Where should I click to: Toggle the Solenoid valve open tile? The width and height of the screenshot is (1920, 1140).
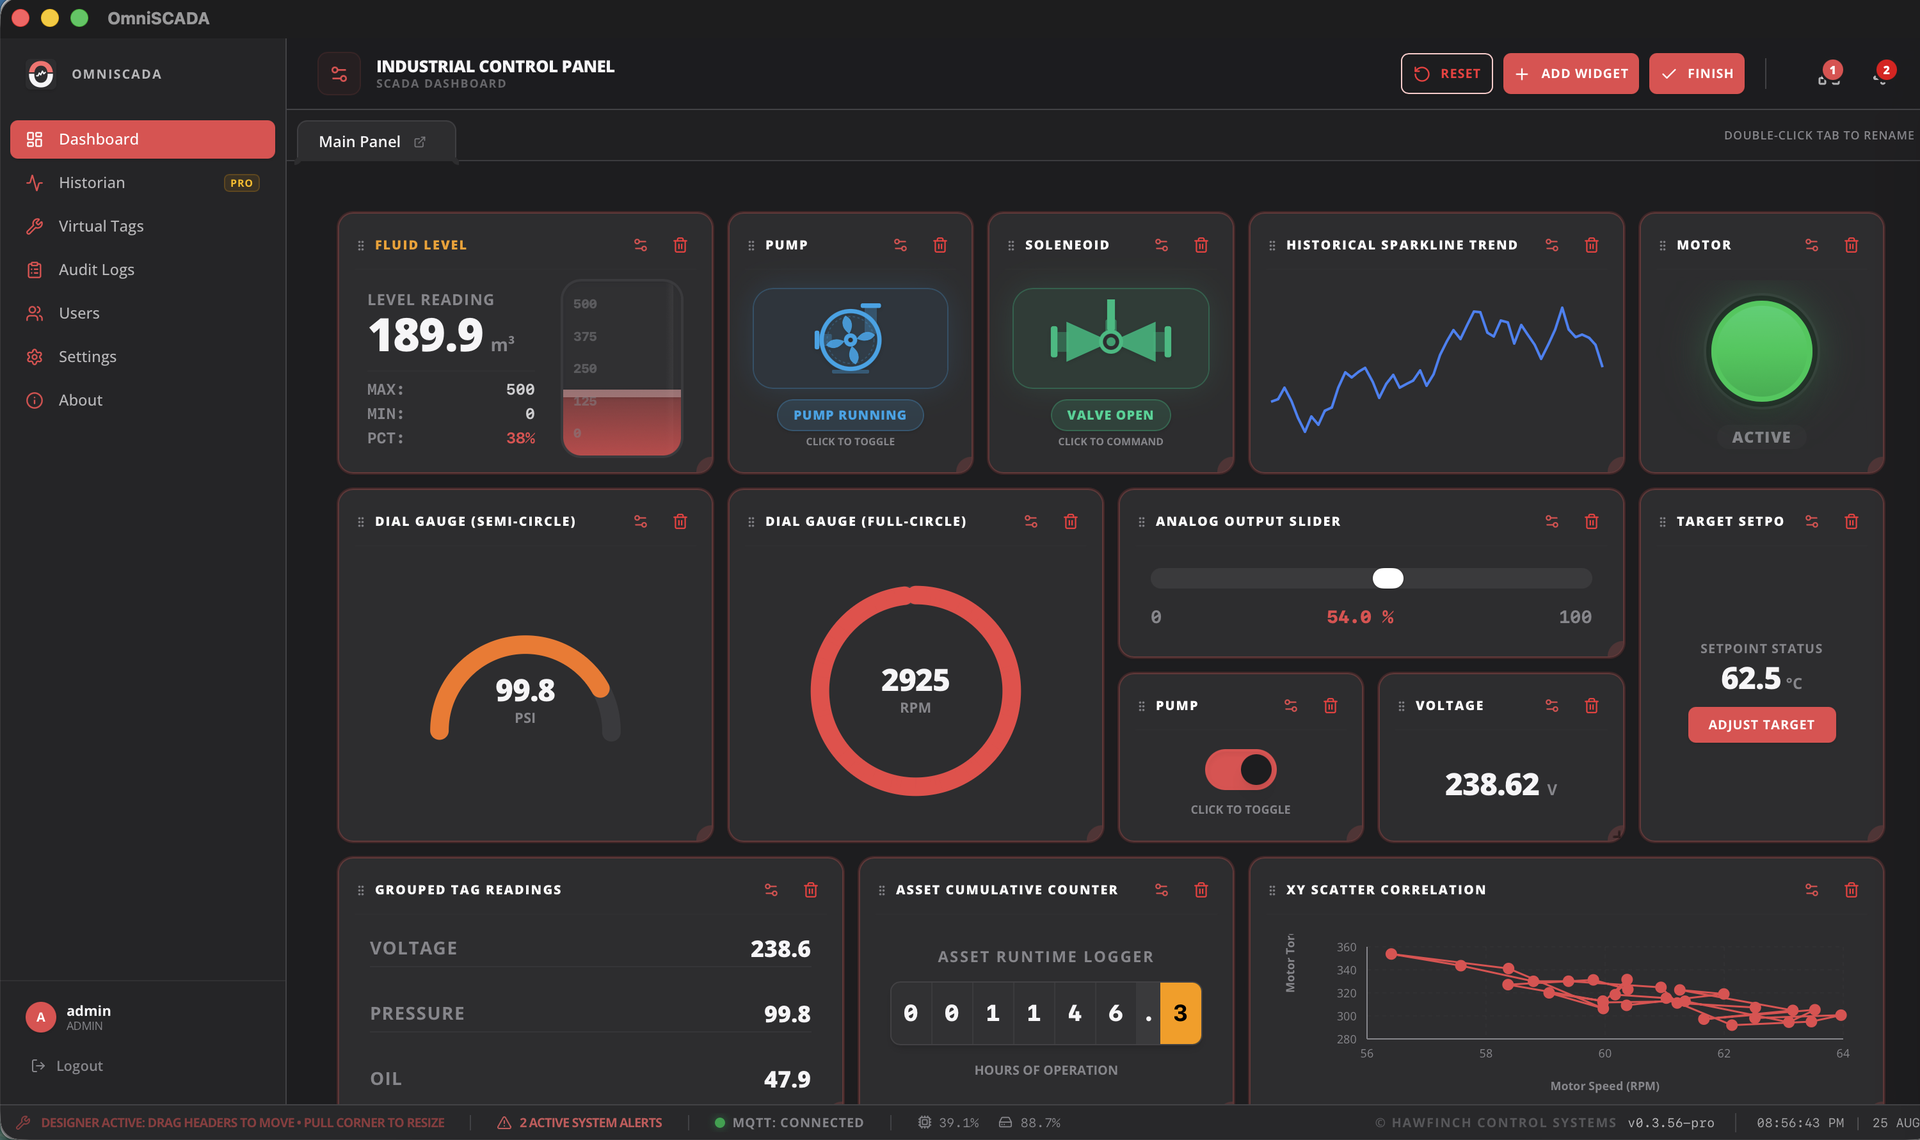(1110, 338)
